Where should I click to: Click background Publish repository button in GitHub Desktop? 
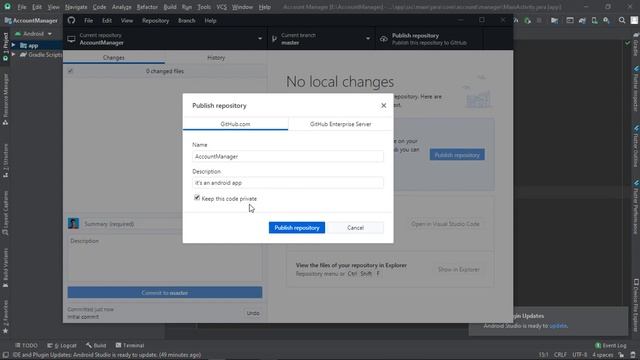tap(457, 155)
